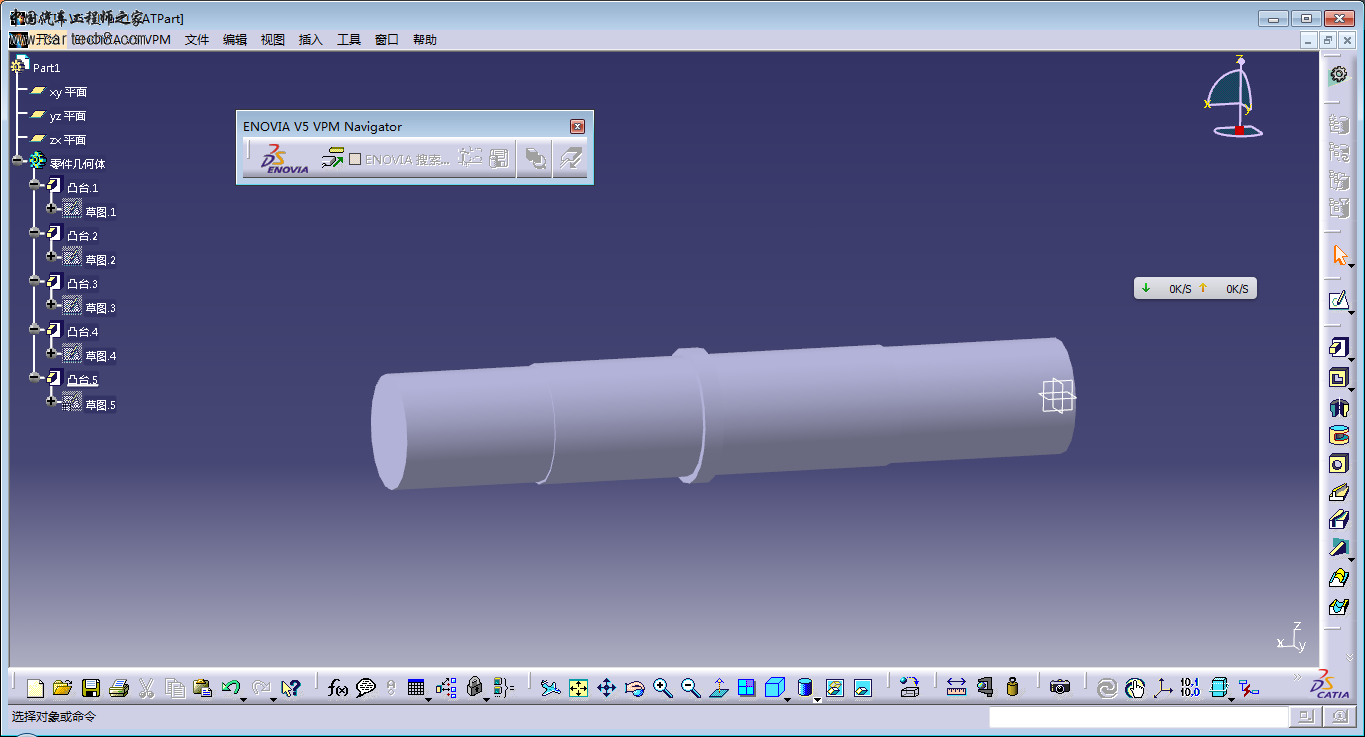
Task: Select the Hole tool icon
Action: tap(1338, 464)
